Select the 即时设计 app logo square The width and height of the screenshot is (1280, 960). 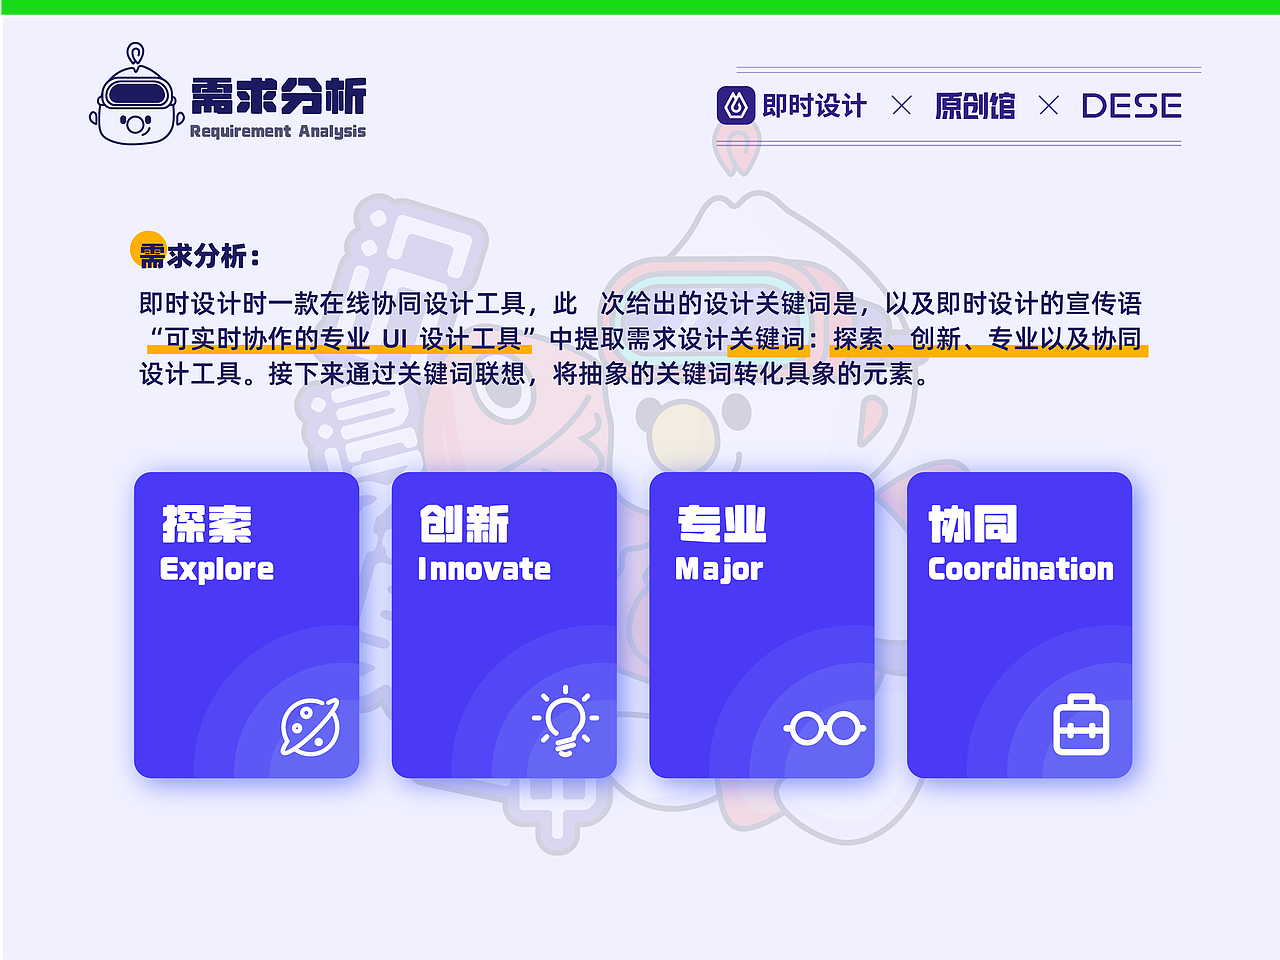(x=734, y=105)
